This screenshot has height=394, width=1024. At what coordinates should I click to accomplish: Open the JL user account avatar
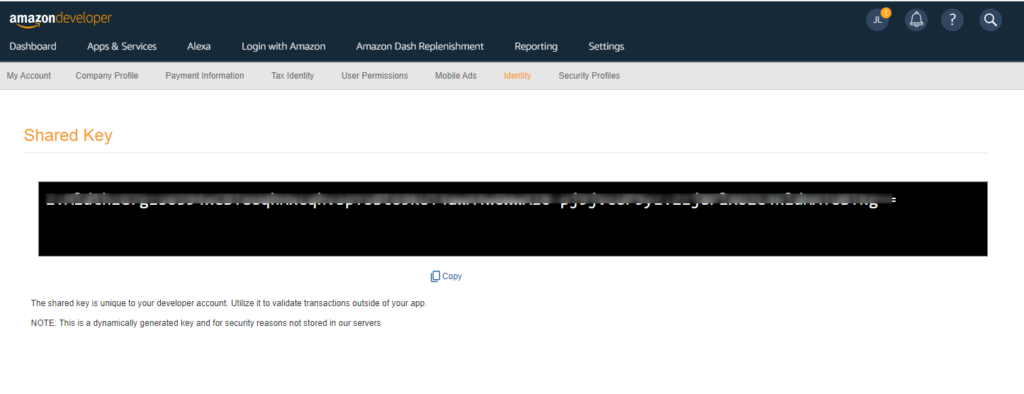[x=878, y=20]
